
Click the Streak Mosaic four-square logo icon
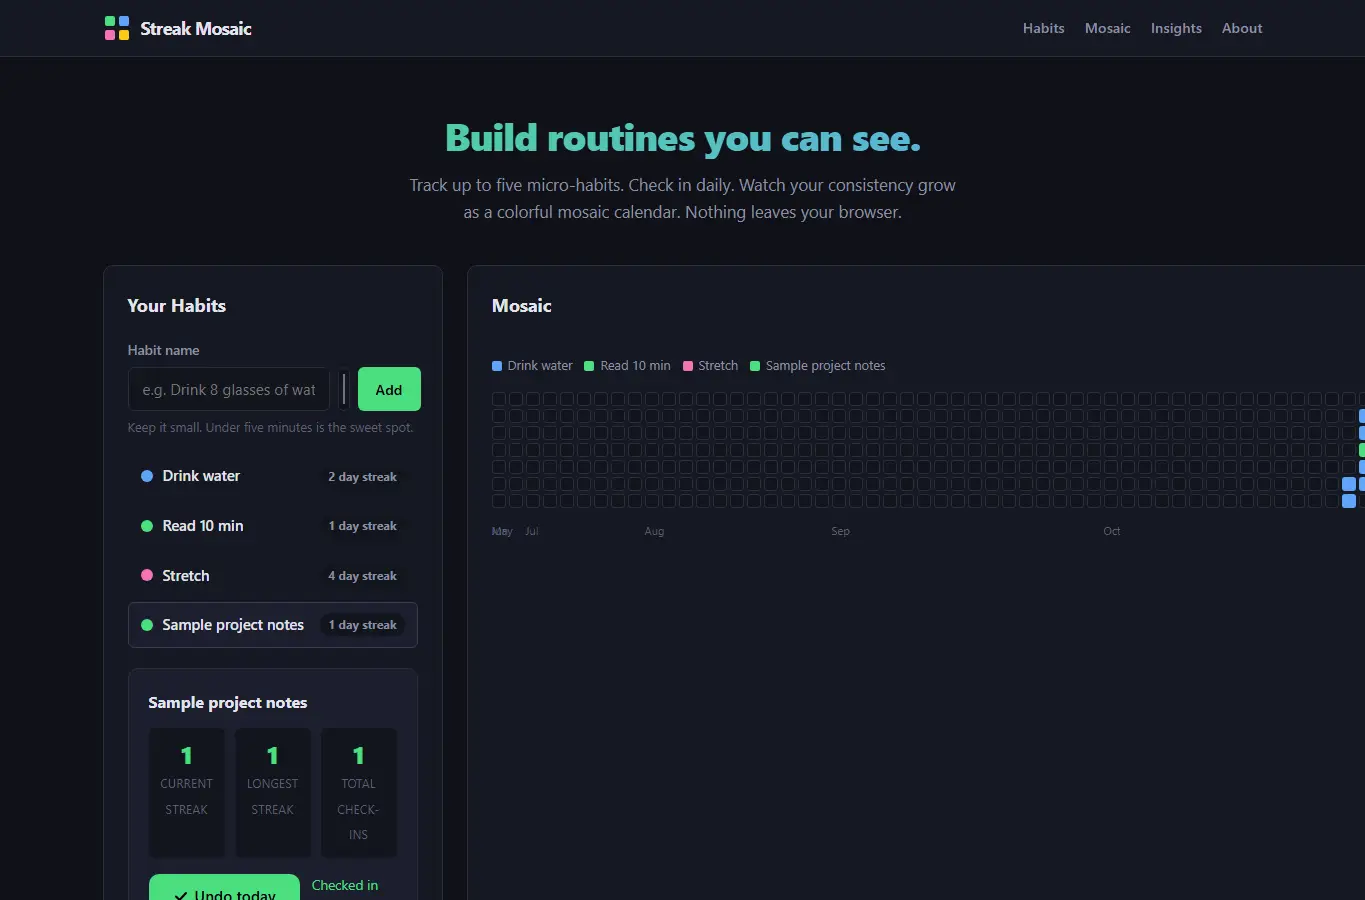pyautogui.click(x=117, y=28)
